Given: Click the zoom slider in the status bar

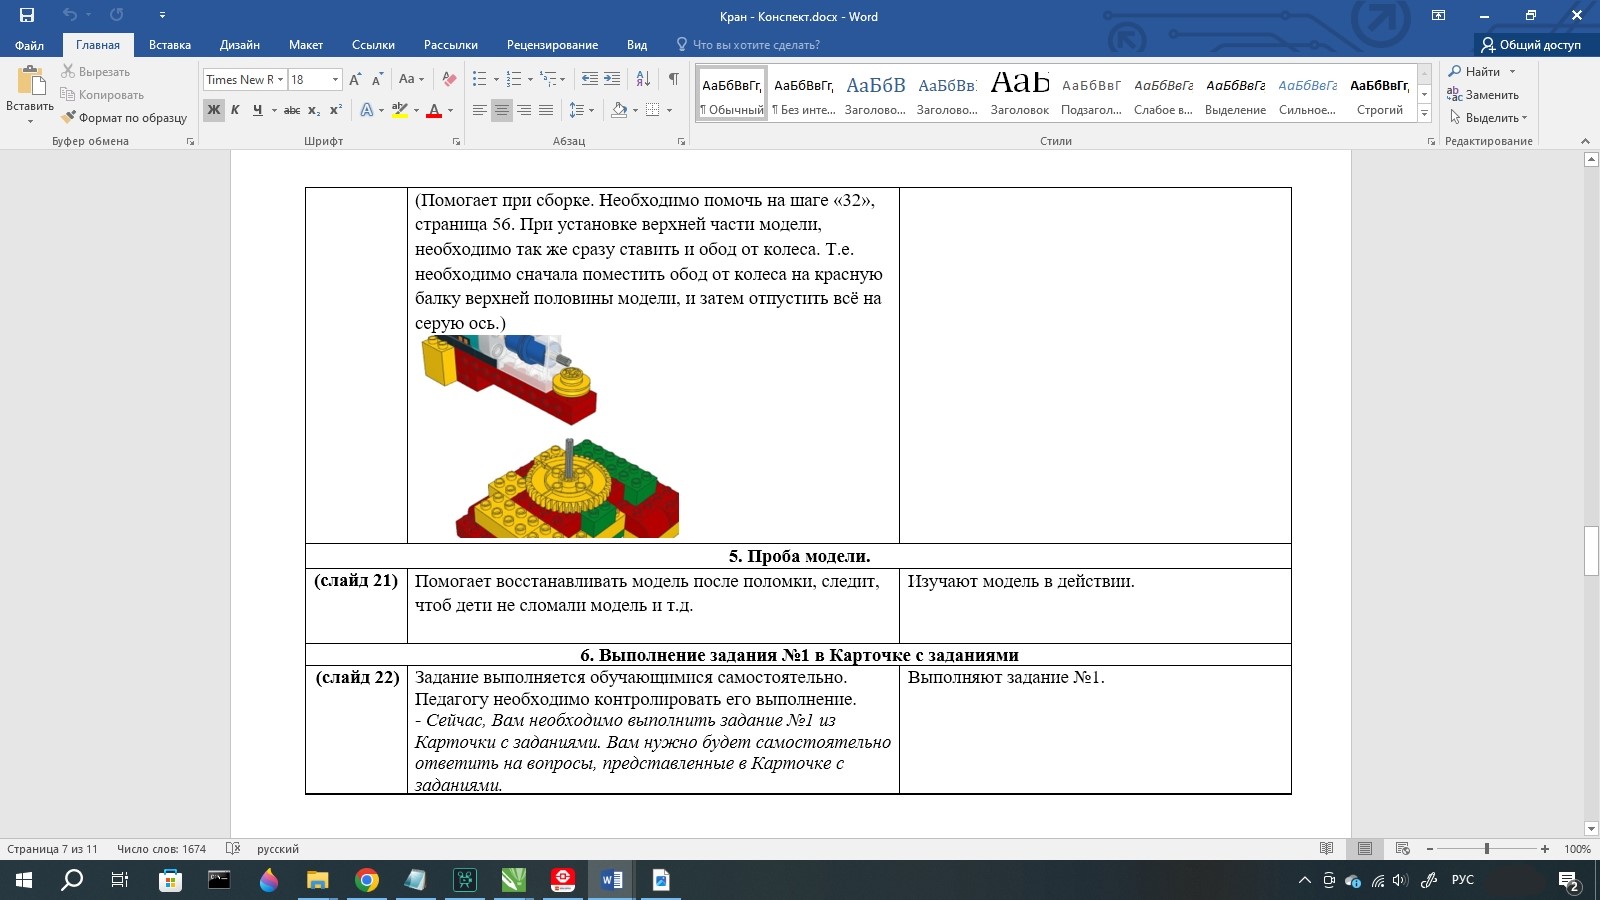Looking at the screenshot, I should [1487, 849].
